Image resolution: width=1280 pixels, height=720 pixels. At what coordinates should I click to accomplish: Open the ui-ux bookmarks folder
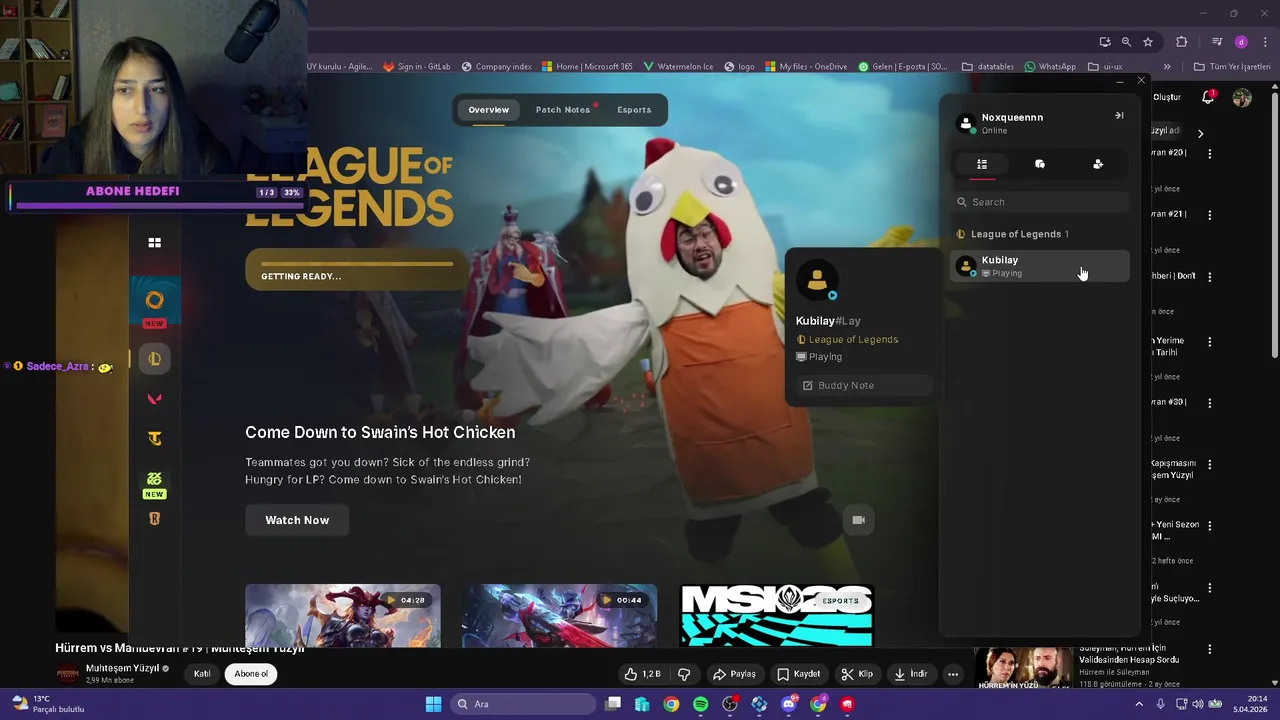click(1105, 67)
